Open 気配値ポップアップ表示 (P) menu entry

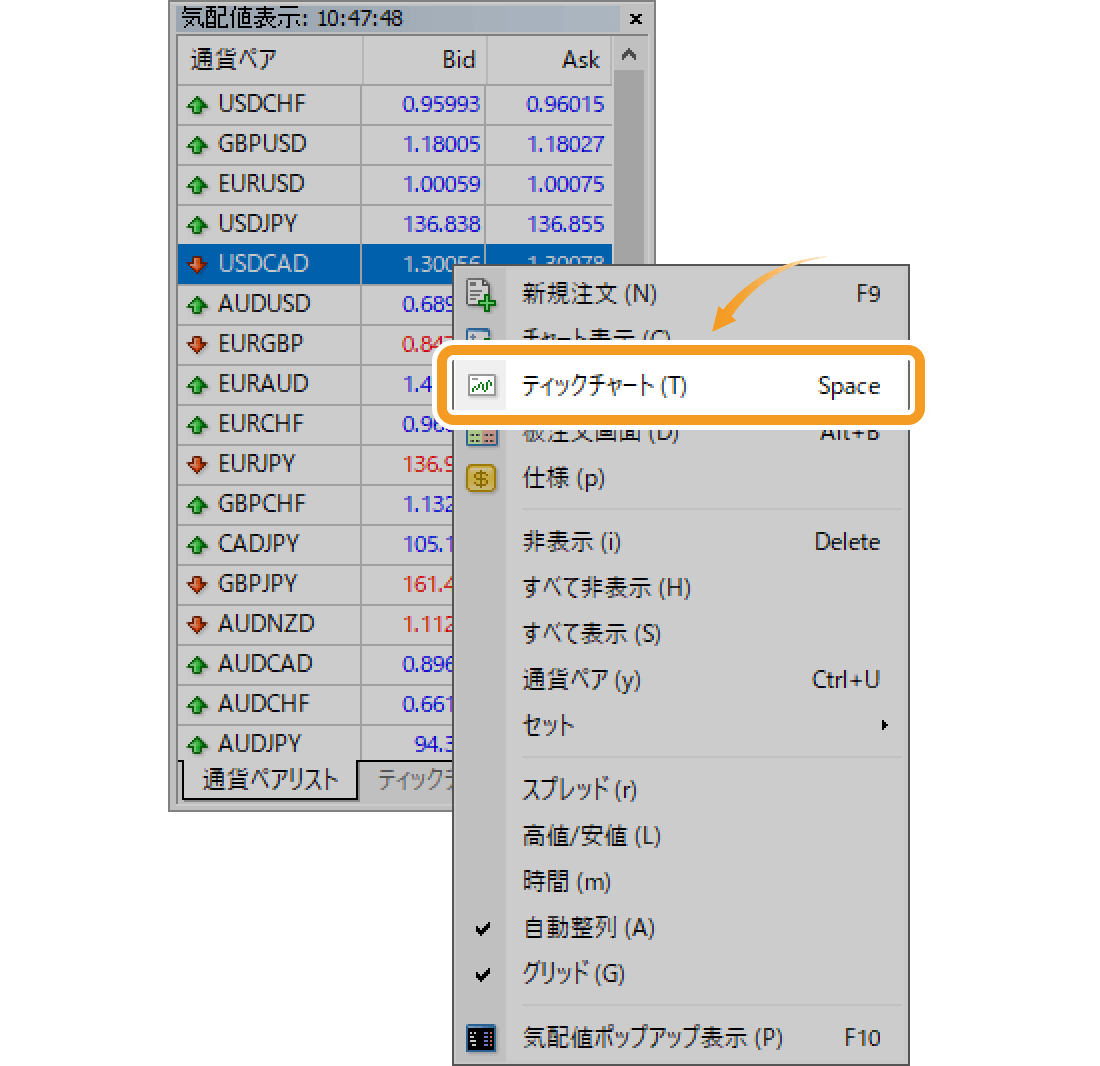[680, 1037]
